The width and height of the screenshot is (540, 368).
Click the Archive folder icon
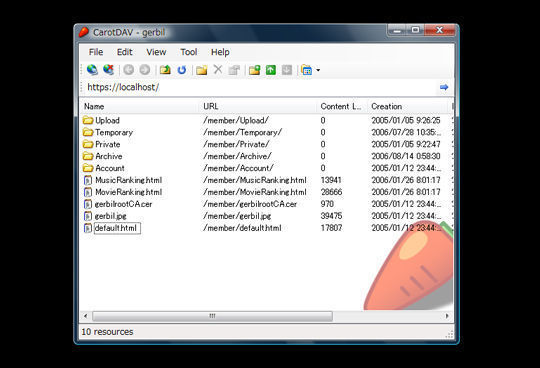pos(88,156)
